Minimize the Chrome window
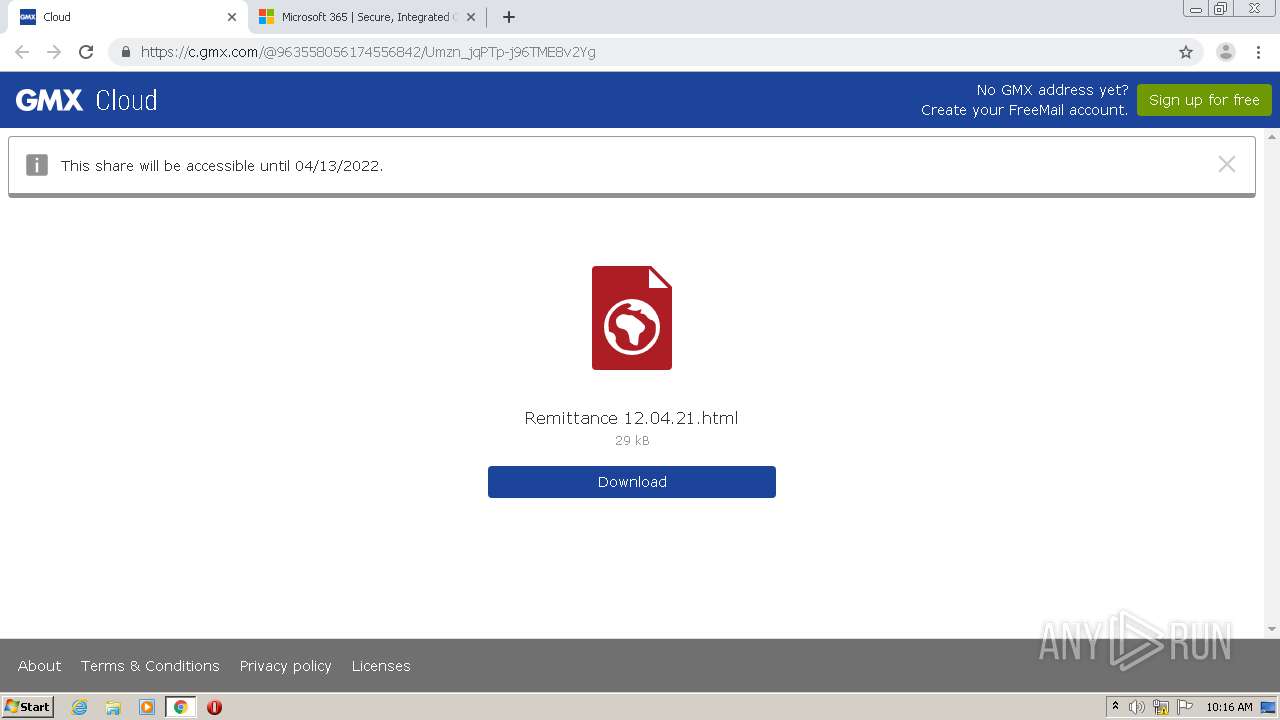This screenshot has height=720, width=1280. [1196, 9]
